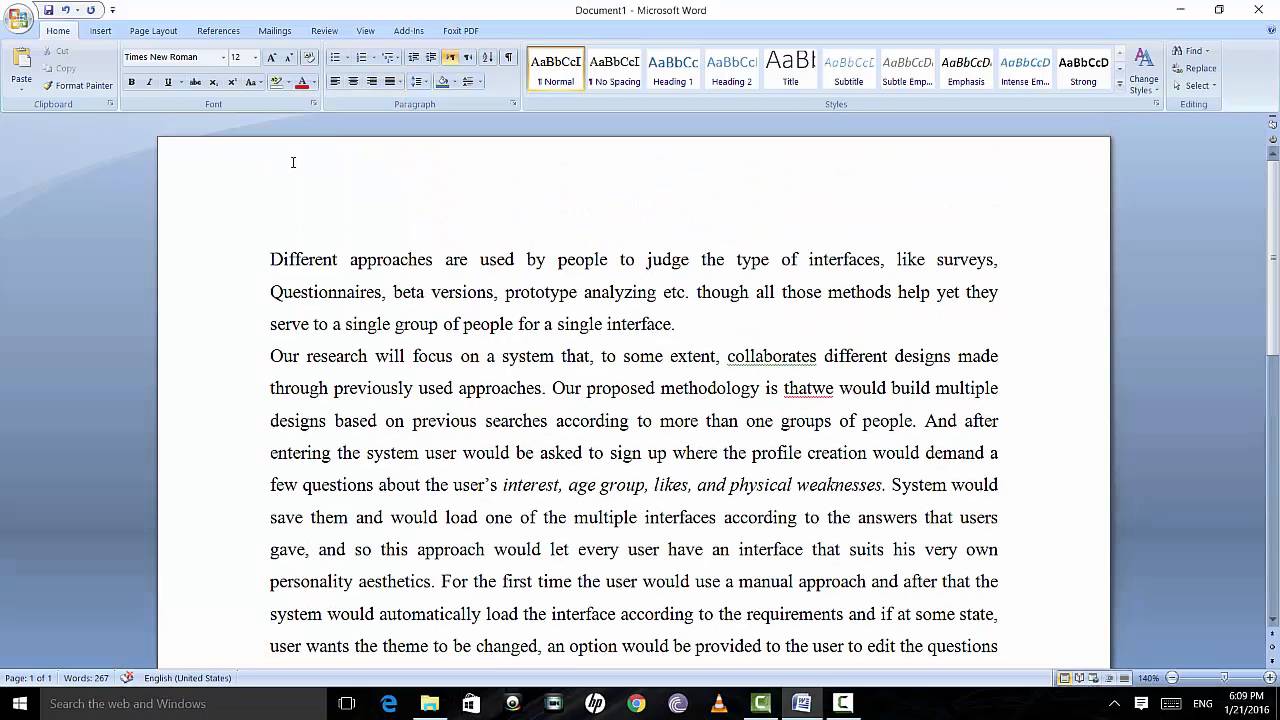Click the Change Styles icon

[1143, 71]
